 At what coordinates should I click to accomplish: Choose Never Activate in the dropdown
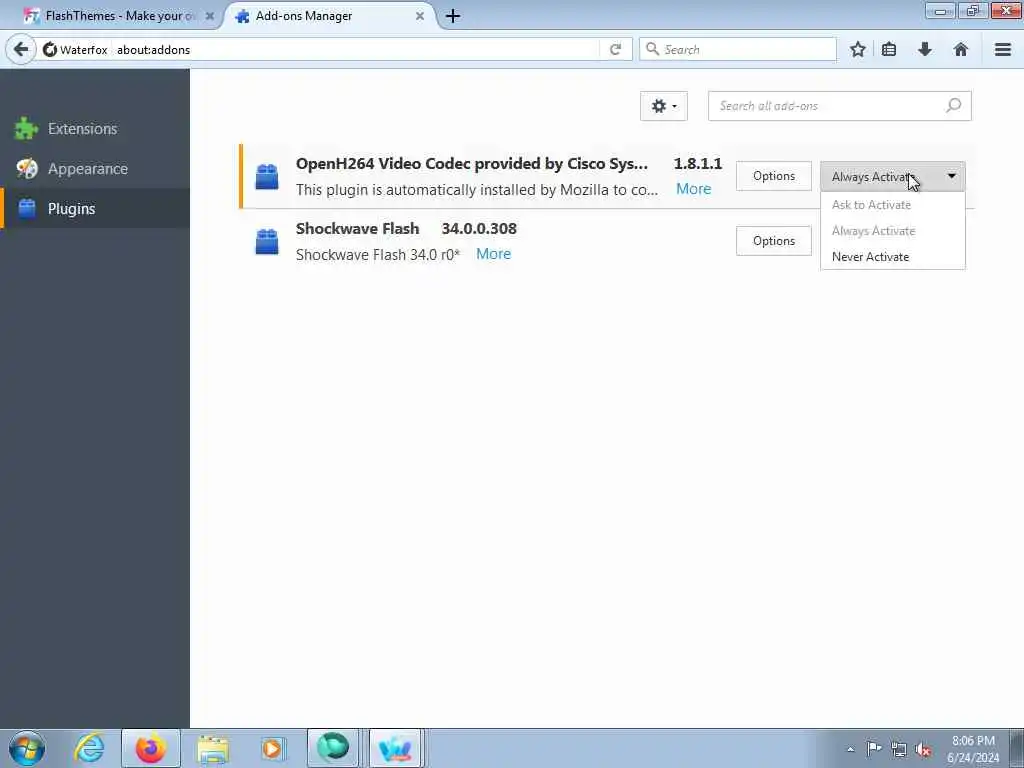click(x=893, y=257)
